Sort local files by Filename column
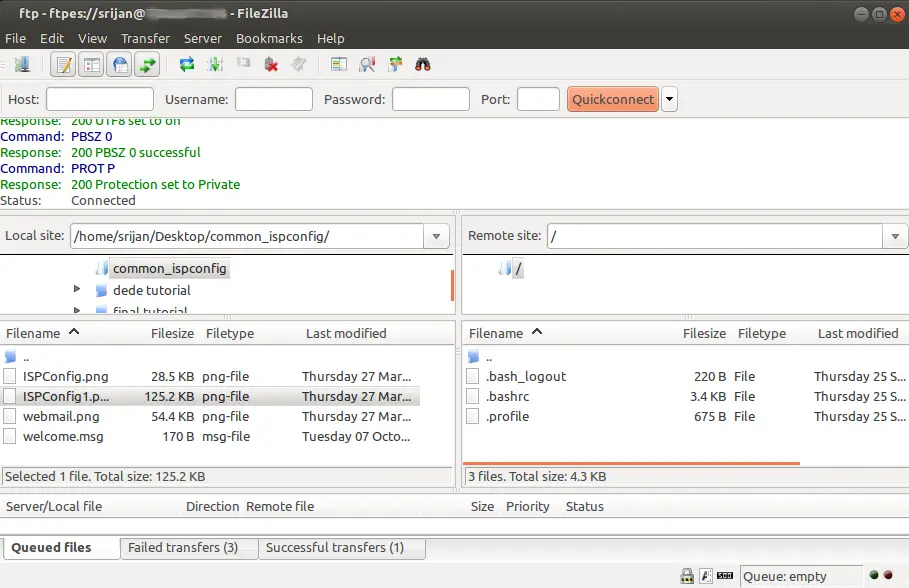This screenshot has width=909, height=588. [x=42, y=333]
